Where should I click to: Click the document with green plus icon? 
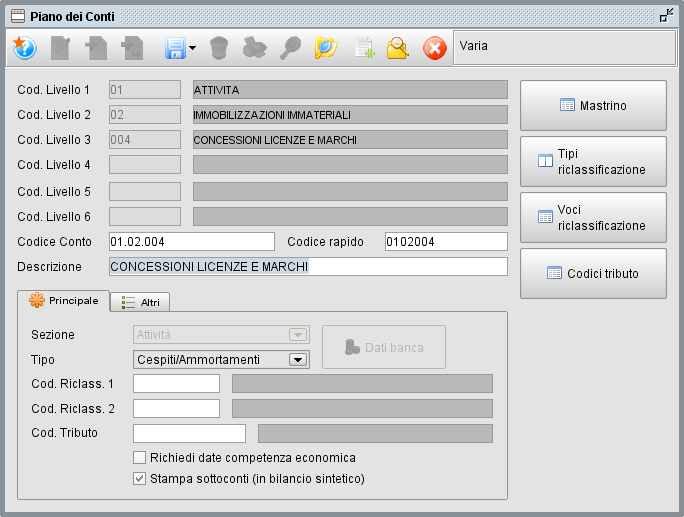click(364, 48)
